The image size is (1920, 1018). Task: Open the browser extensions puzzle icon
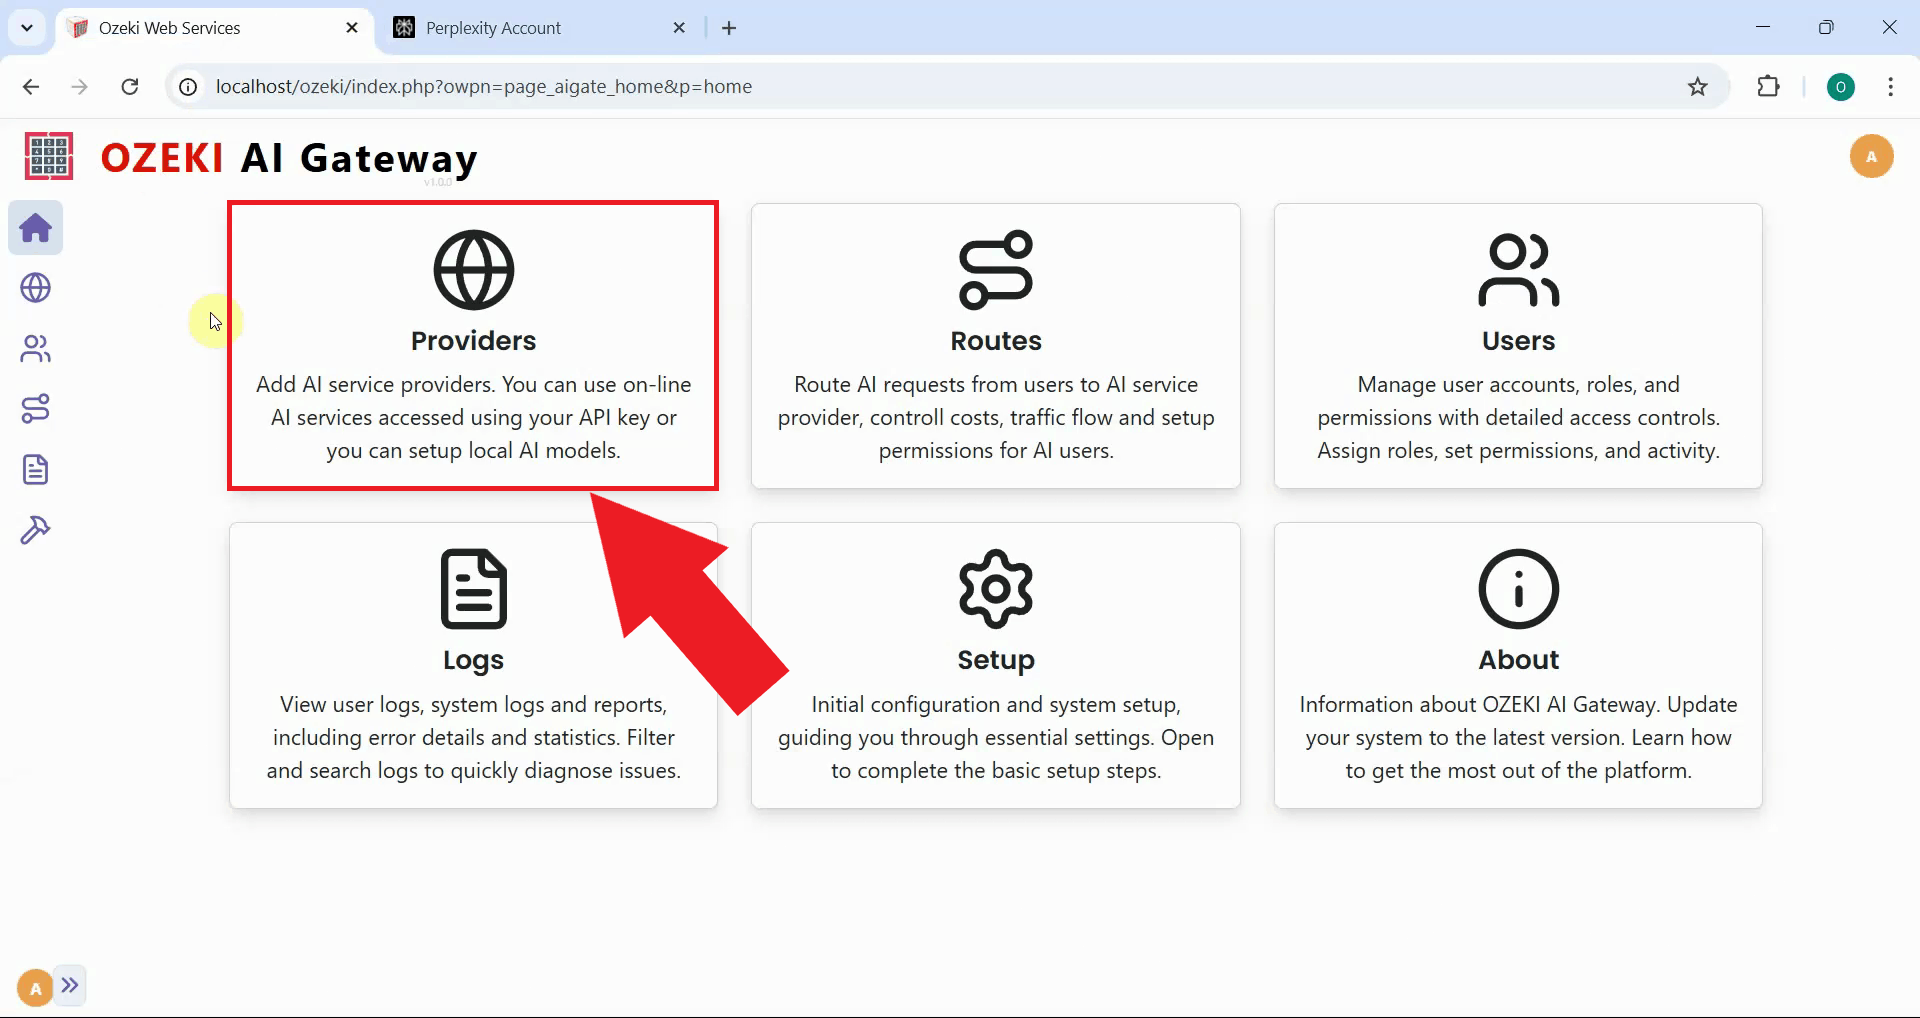tap(1769, 87)
